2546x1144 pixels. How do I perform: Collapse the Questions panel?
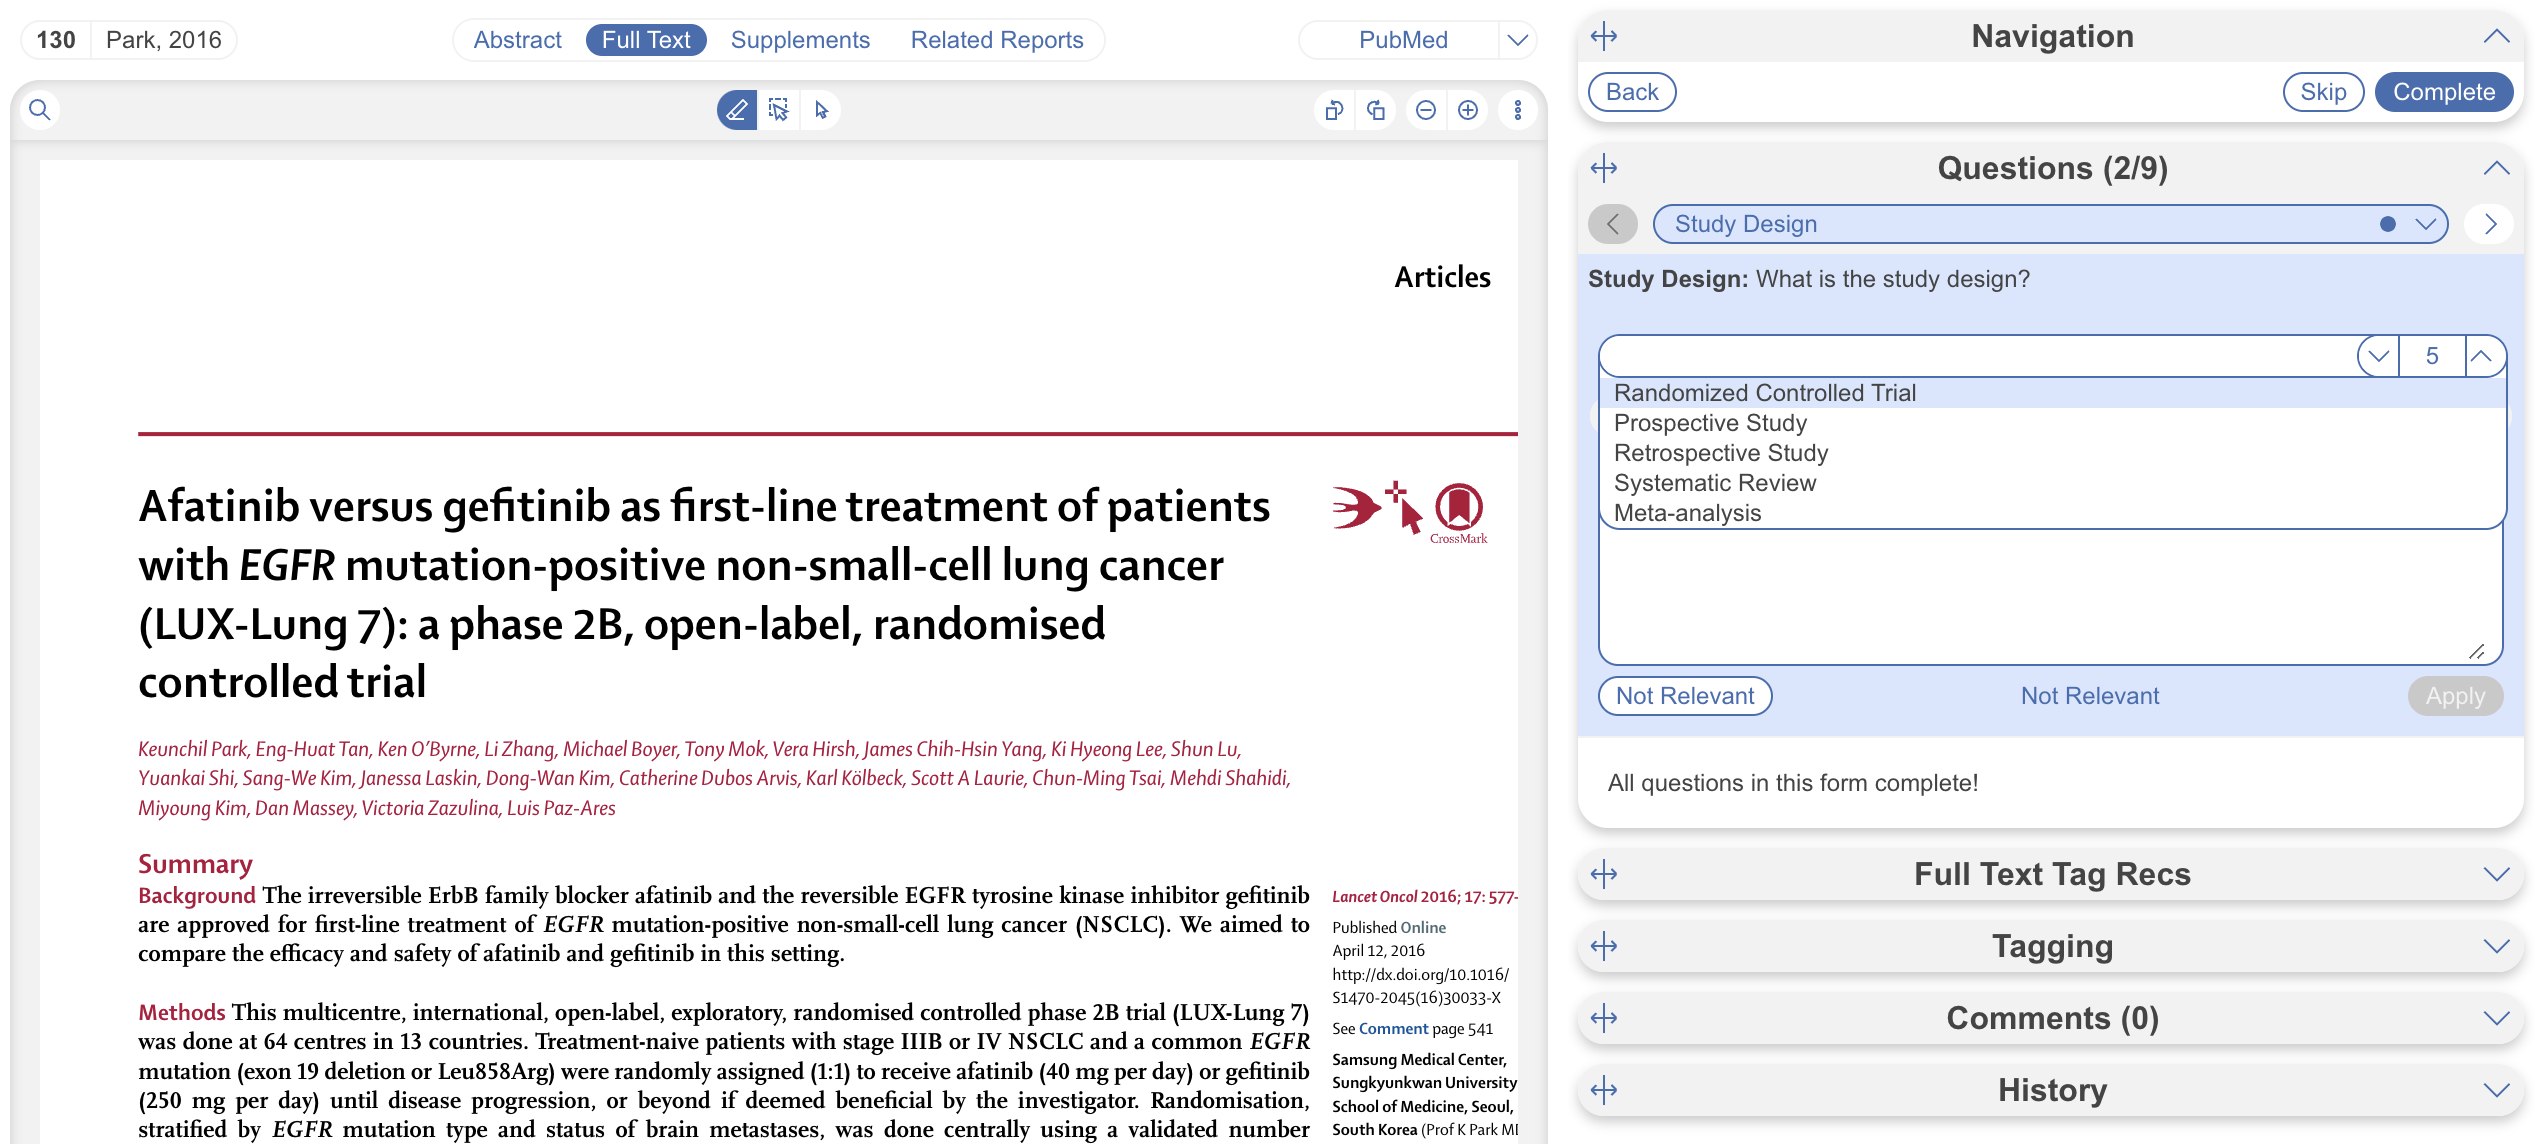pyautogui.click(x=2496, y=168)
